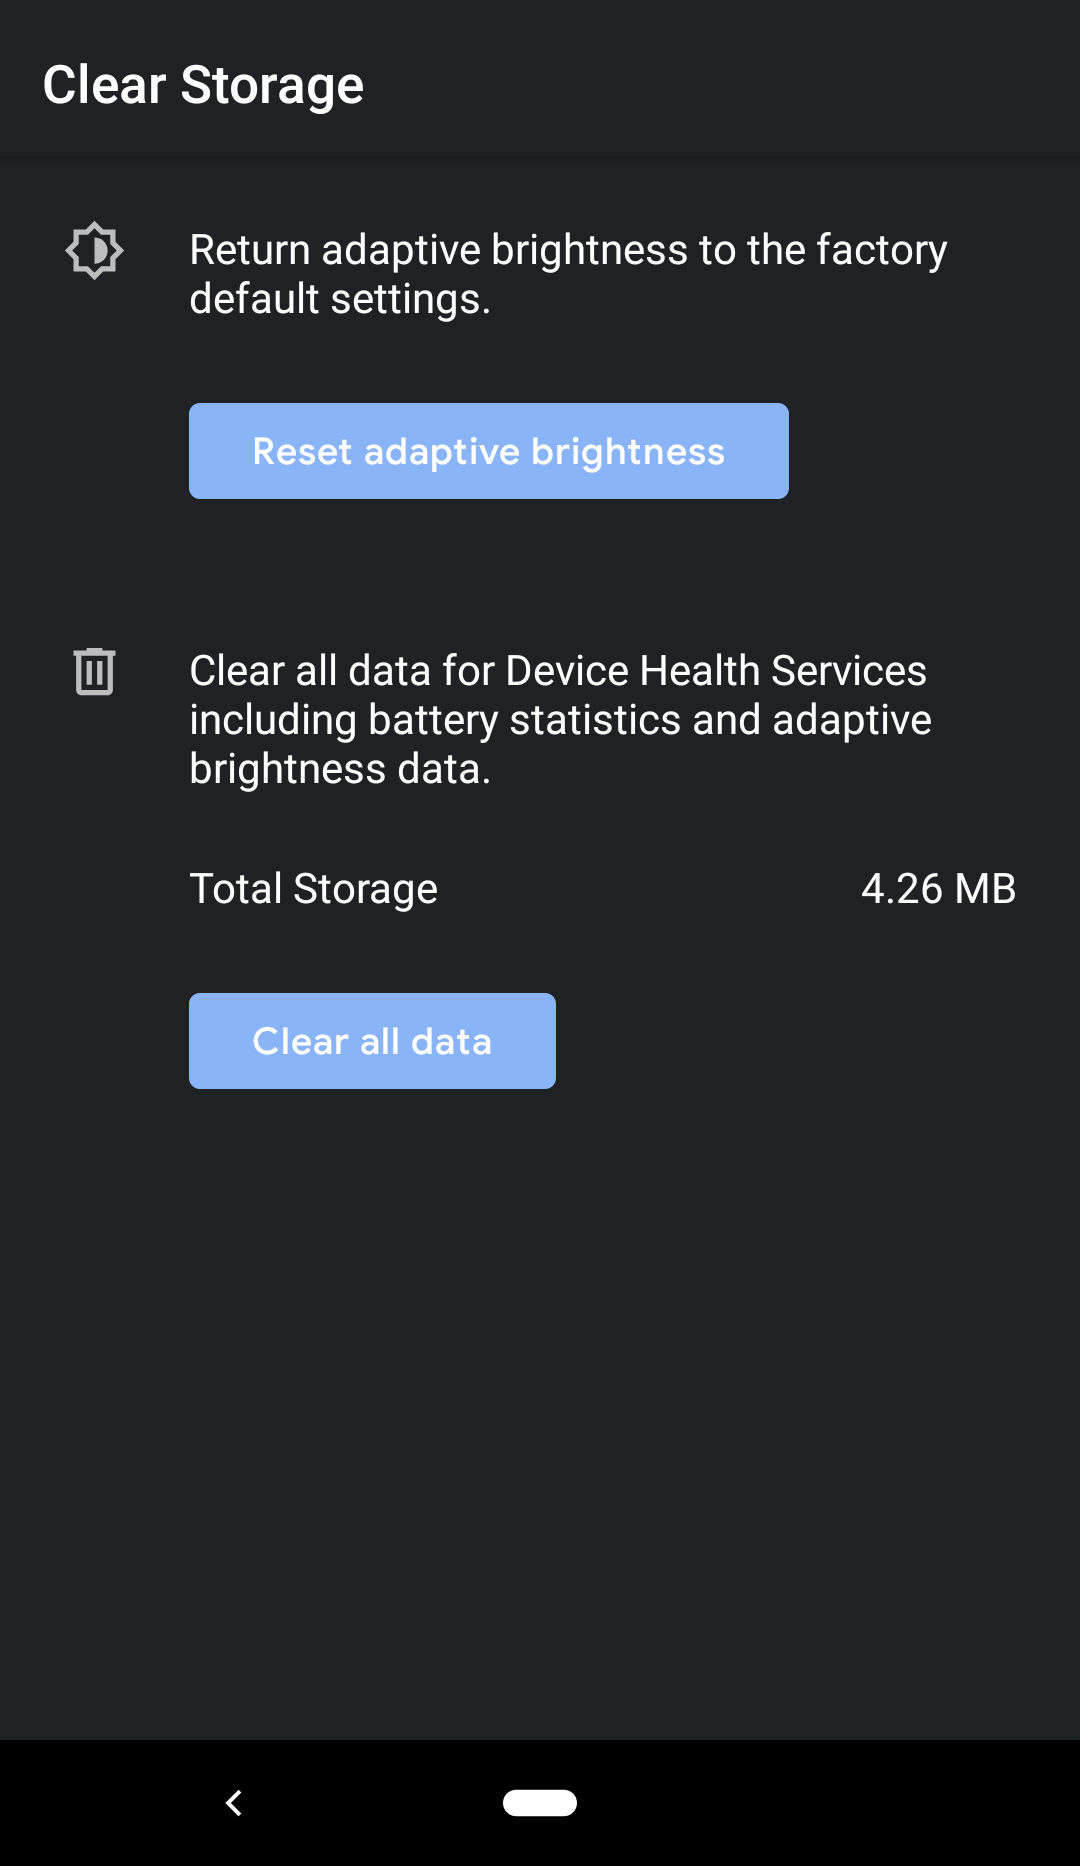Select the Clear Storage page title
The height and width of the screenshot is (1866, 1080).
tap(203, 85)
